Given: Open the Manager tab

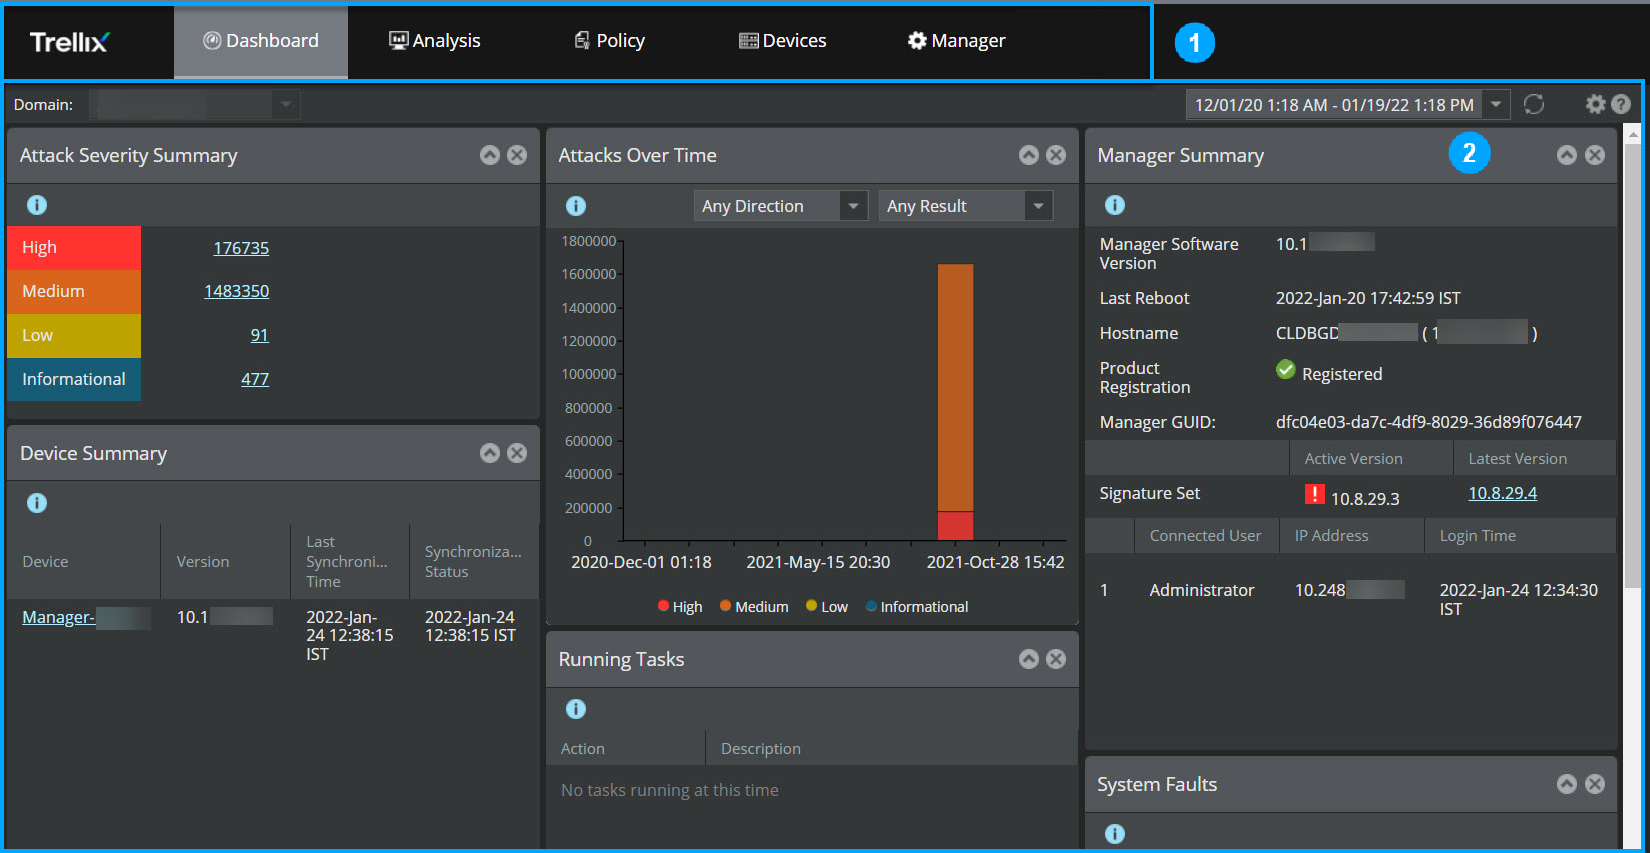Looking at the screenshot, I should tap(957, 41).
